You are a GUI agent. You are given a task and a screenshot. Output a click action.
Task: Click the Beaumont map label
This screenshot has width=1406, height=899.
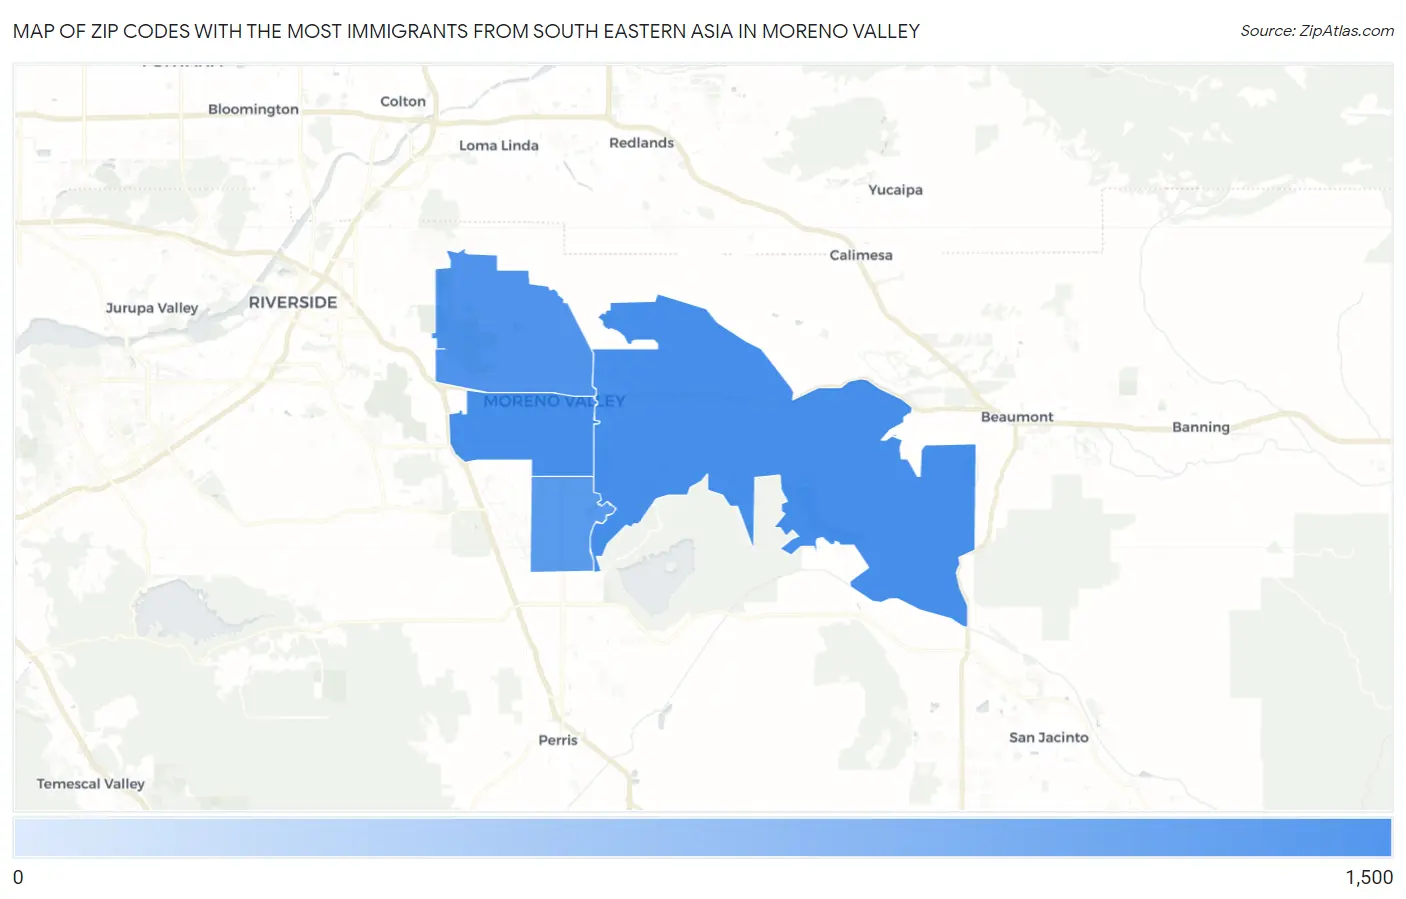(x=1017, y=417)
